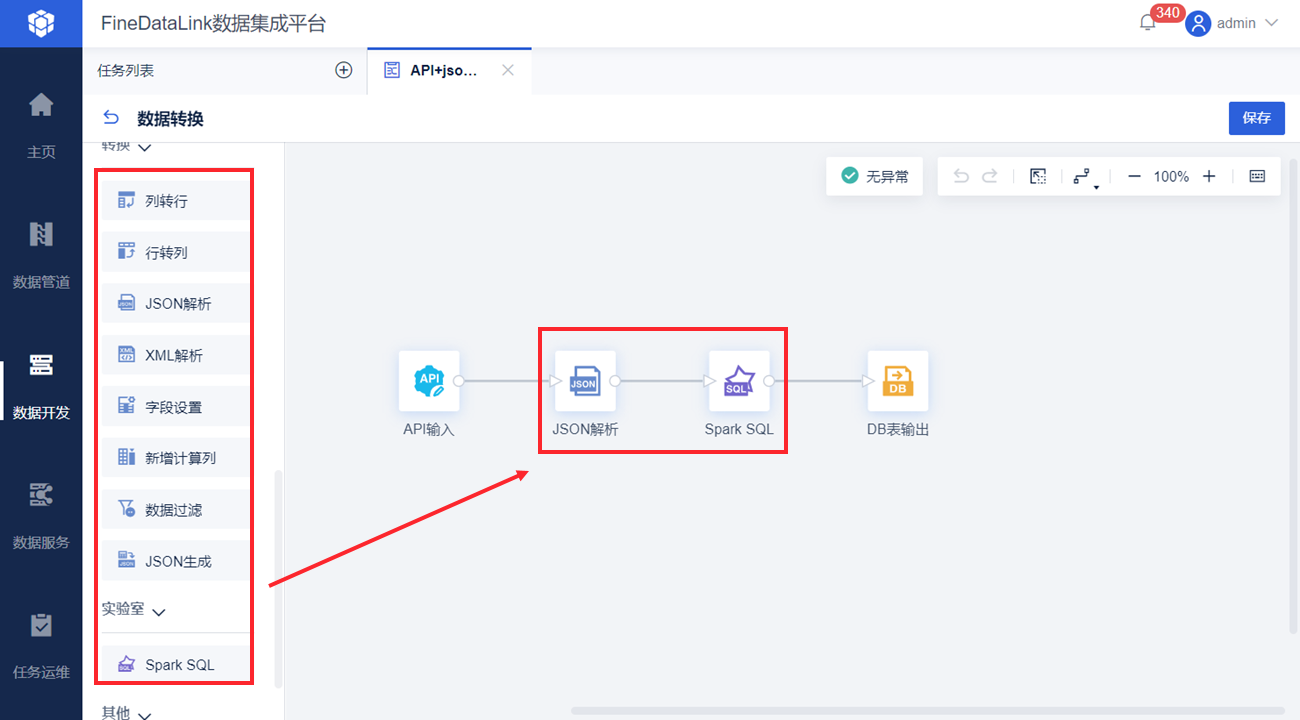Viewport: 1300px width, 720px height.
Task: Pick the 字段设置 operator in the list
Action: click(x=175, y=406)
